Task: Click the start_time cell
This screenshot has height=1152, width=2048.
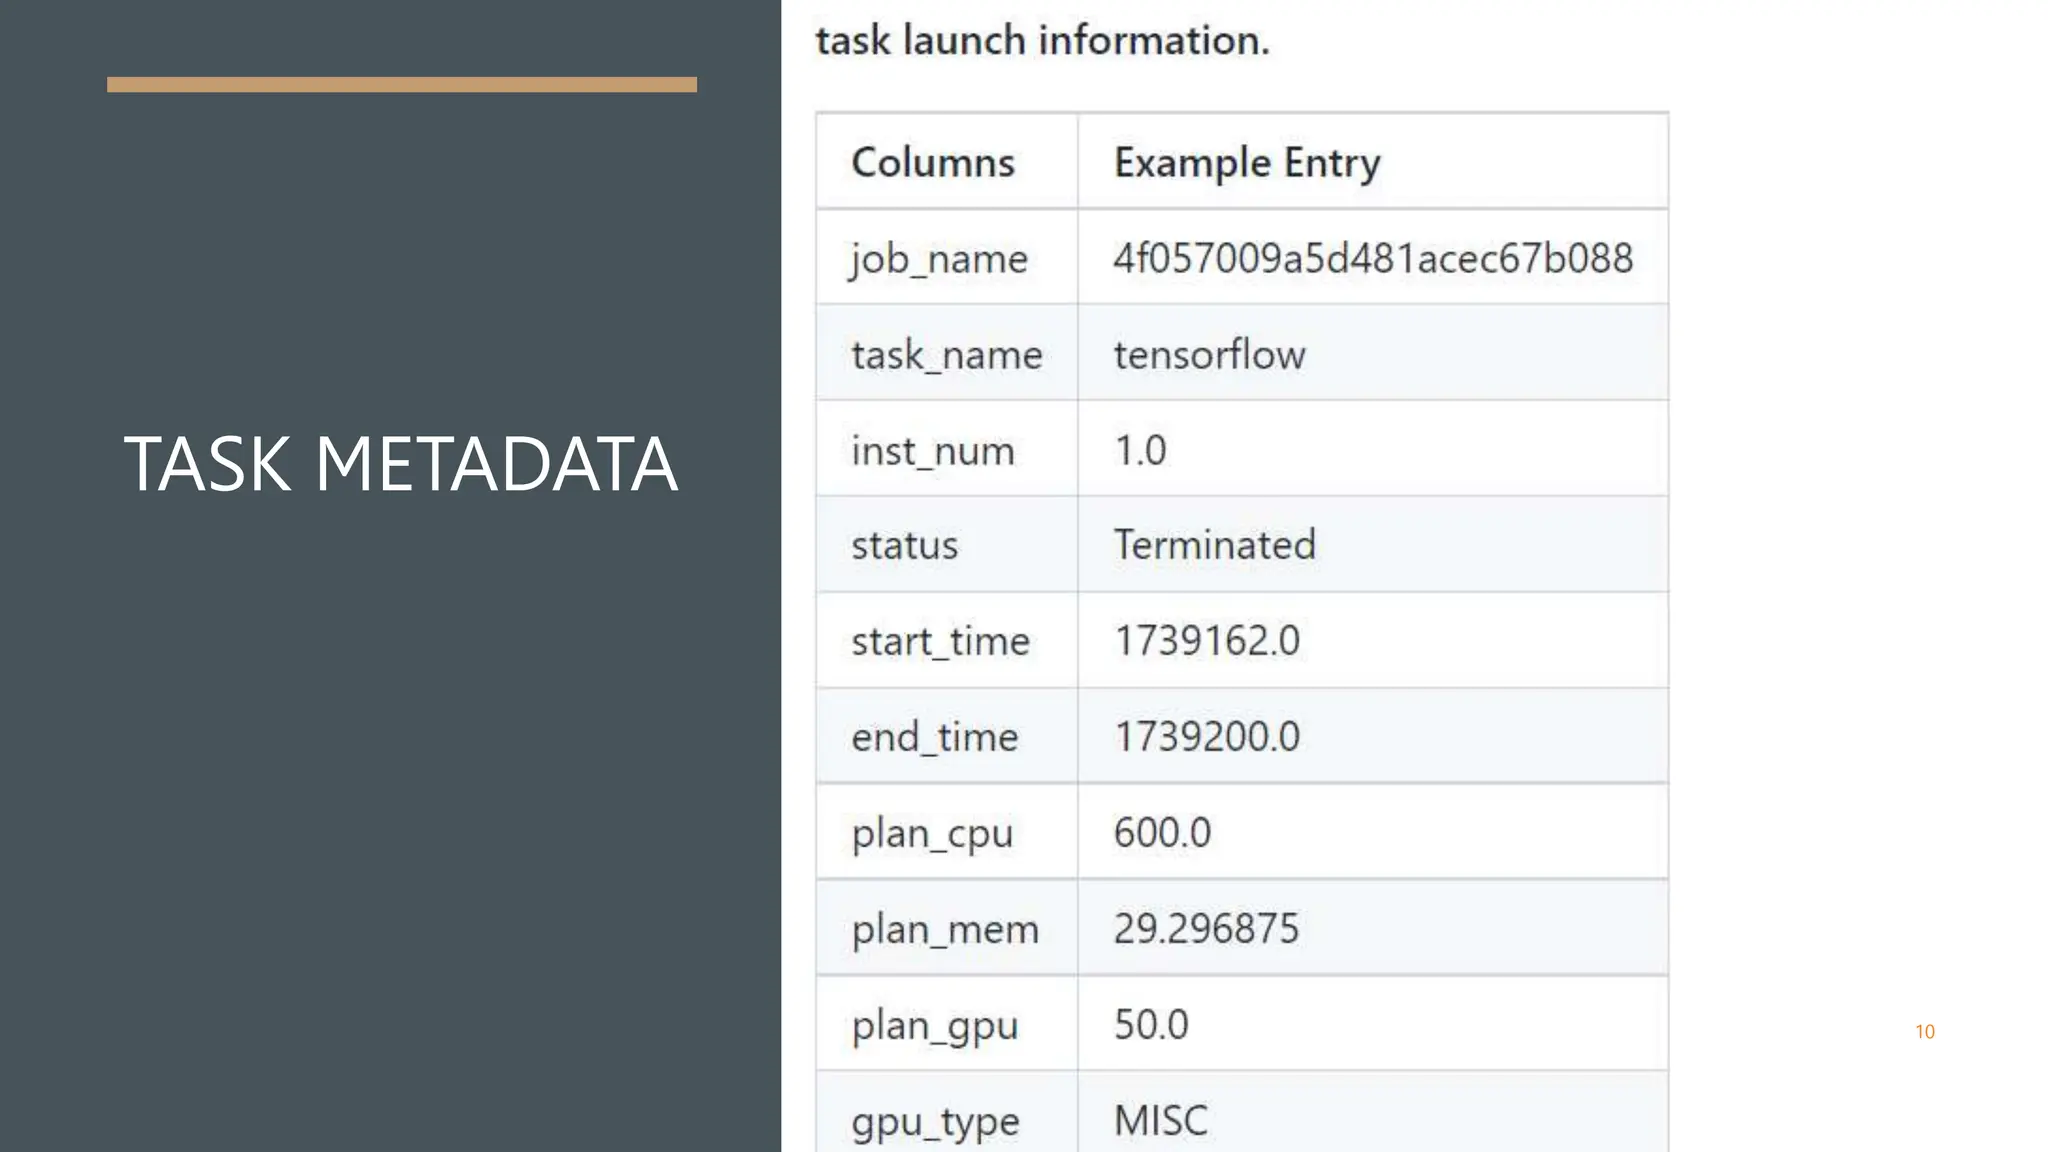Action: click(x=946, y=640)
